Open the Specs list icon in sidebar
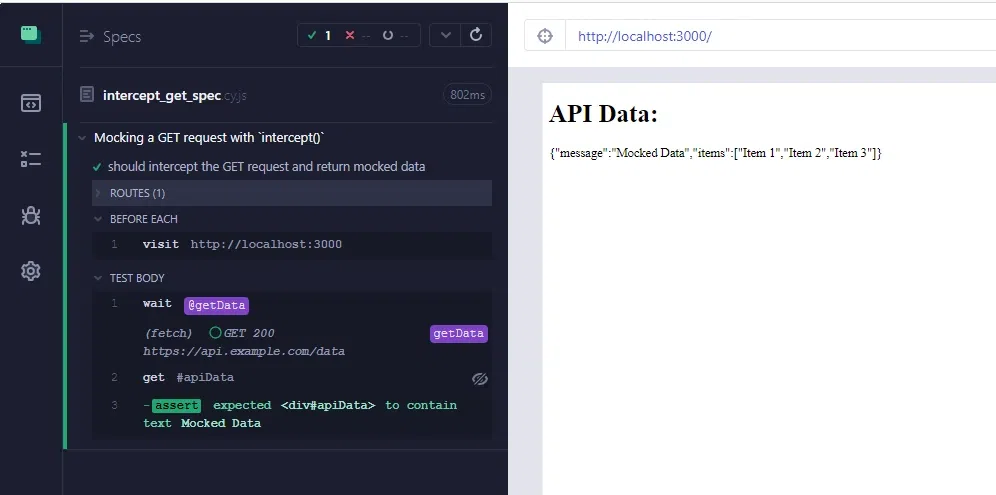This screenshot has height=495, width=996. click(x=30, y=102)
